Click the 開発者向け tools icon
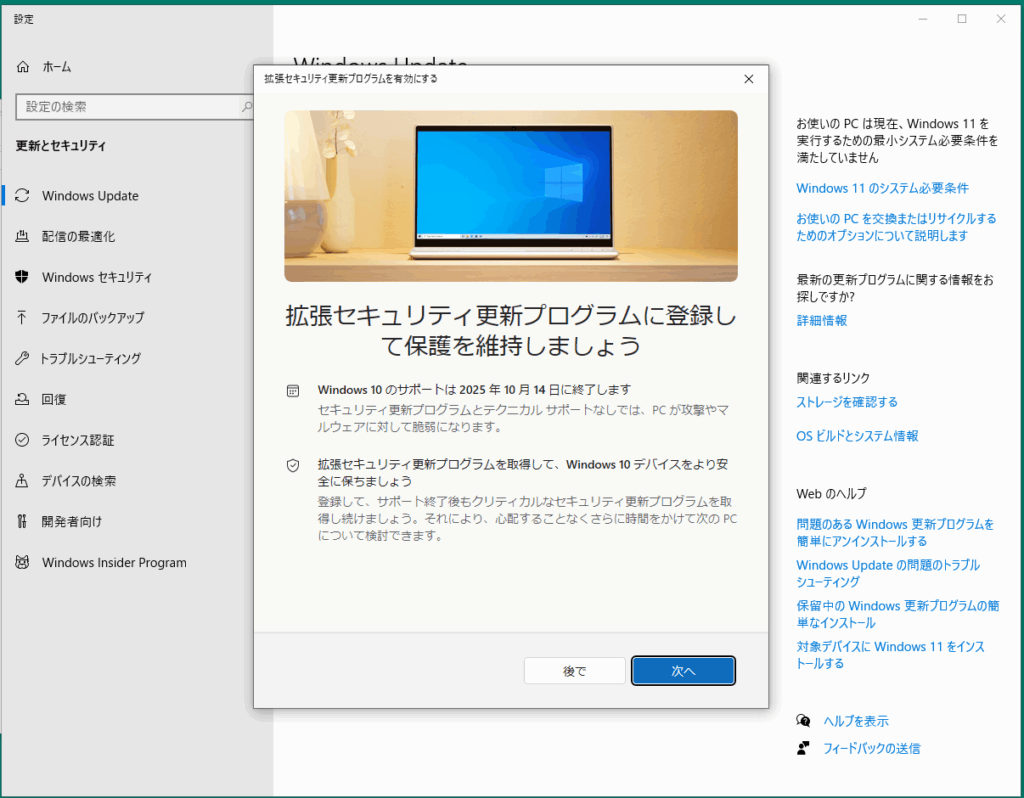This screenshot has height=798, width=1024. point(22,521)
